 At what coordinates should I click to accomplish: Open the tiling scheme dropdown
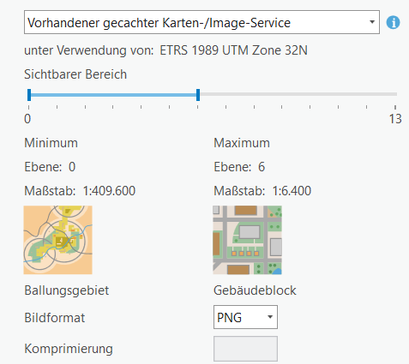point(202,22)
